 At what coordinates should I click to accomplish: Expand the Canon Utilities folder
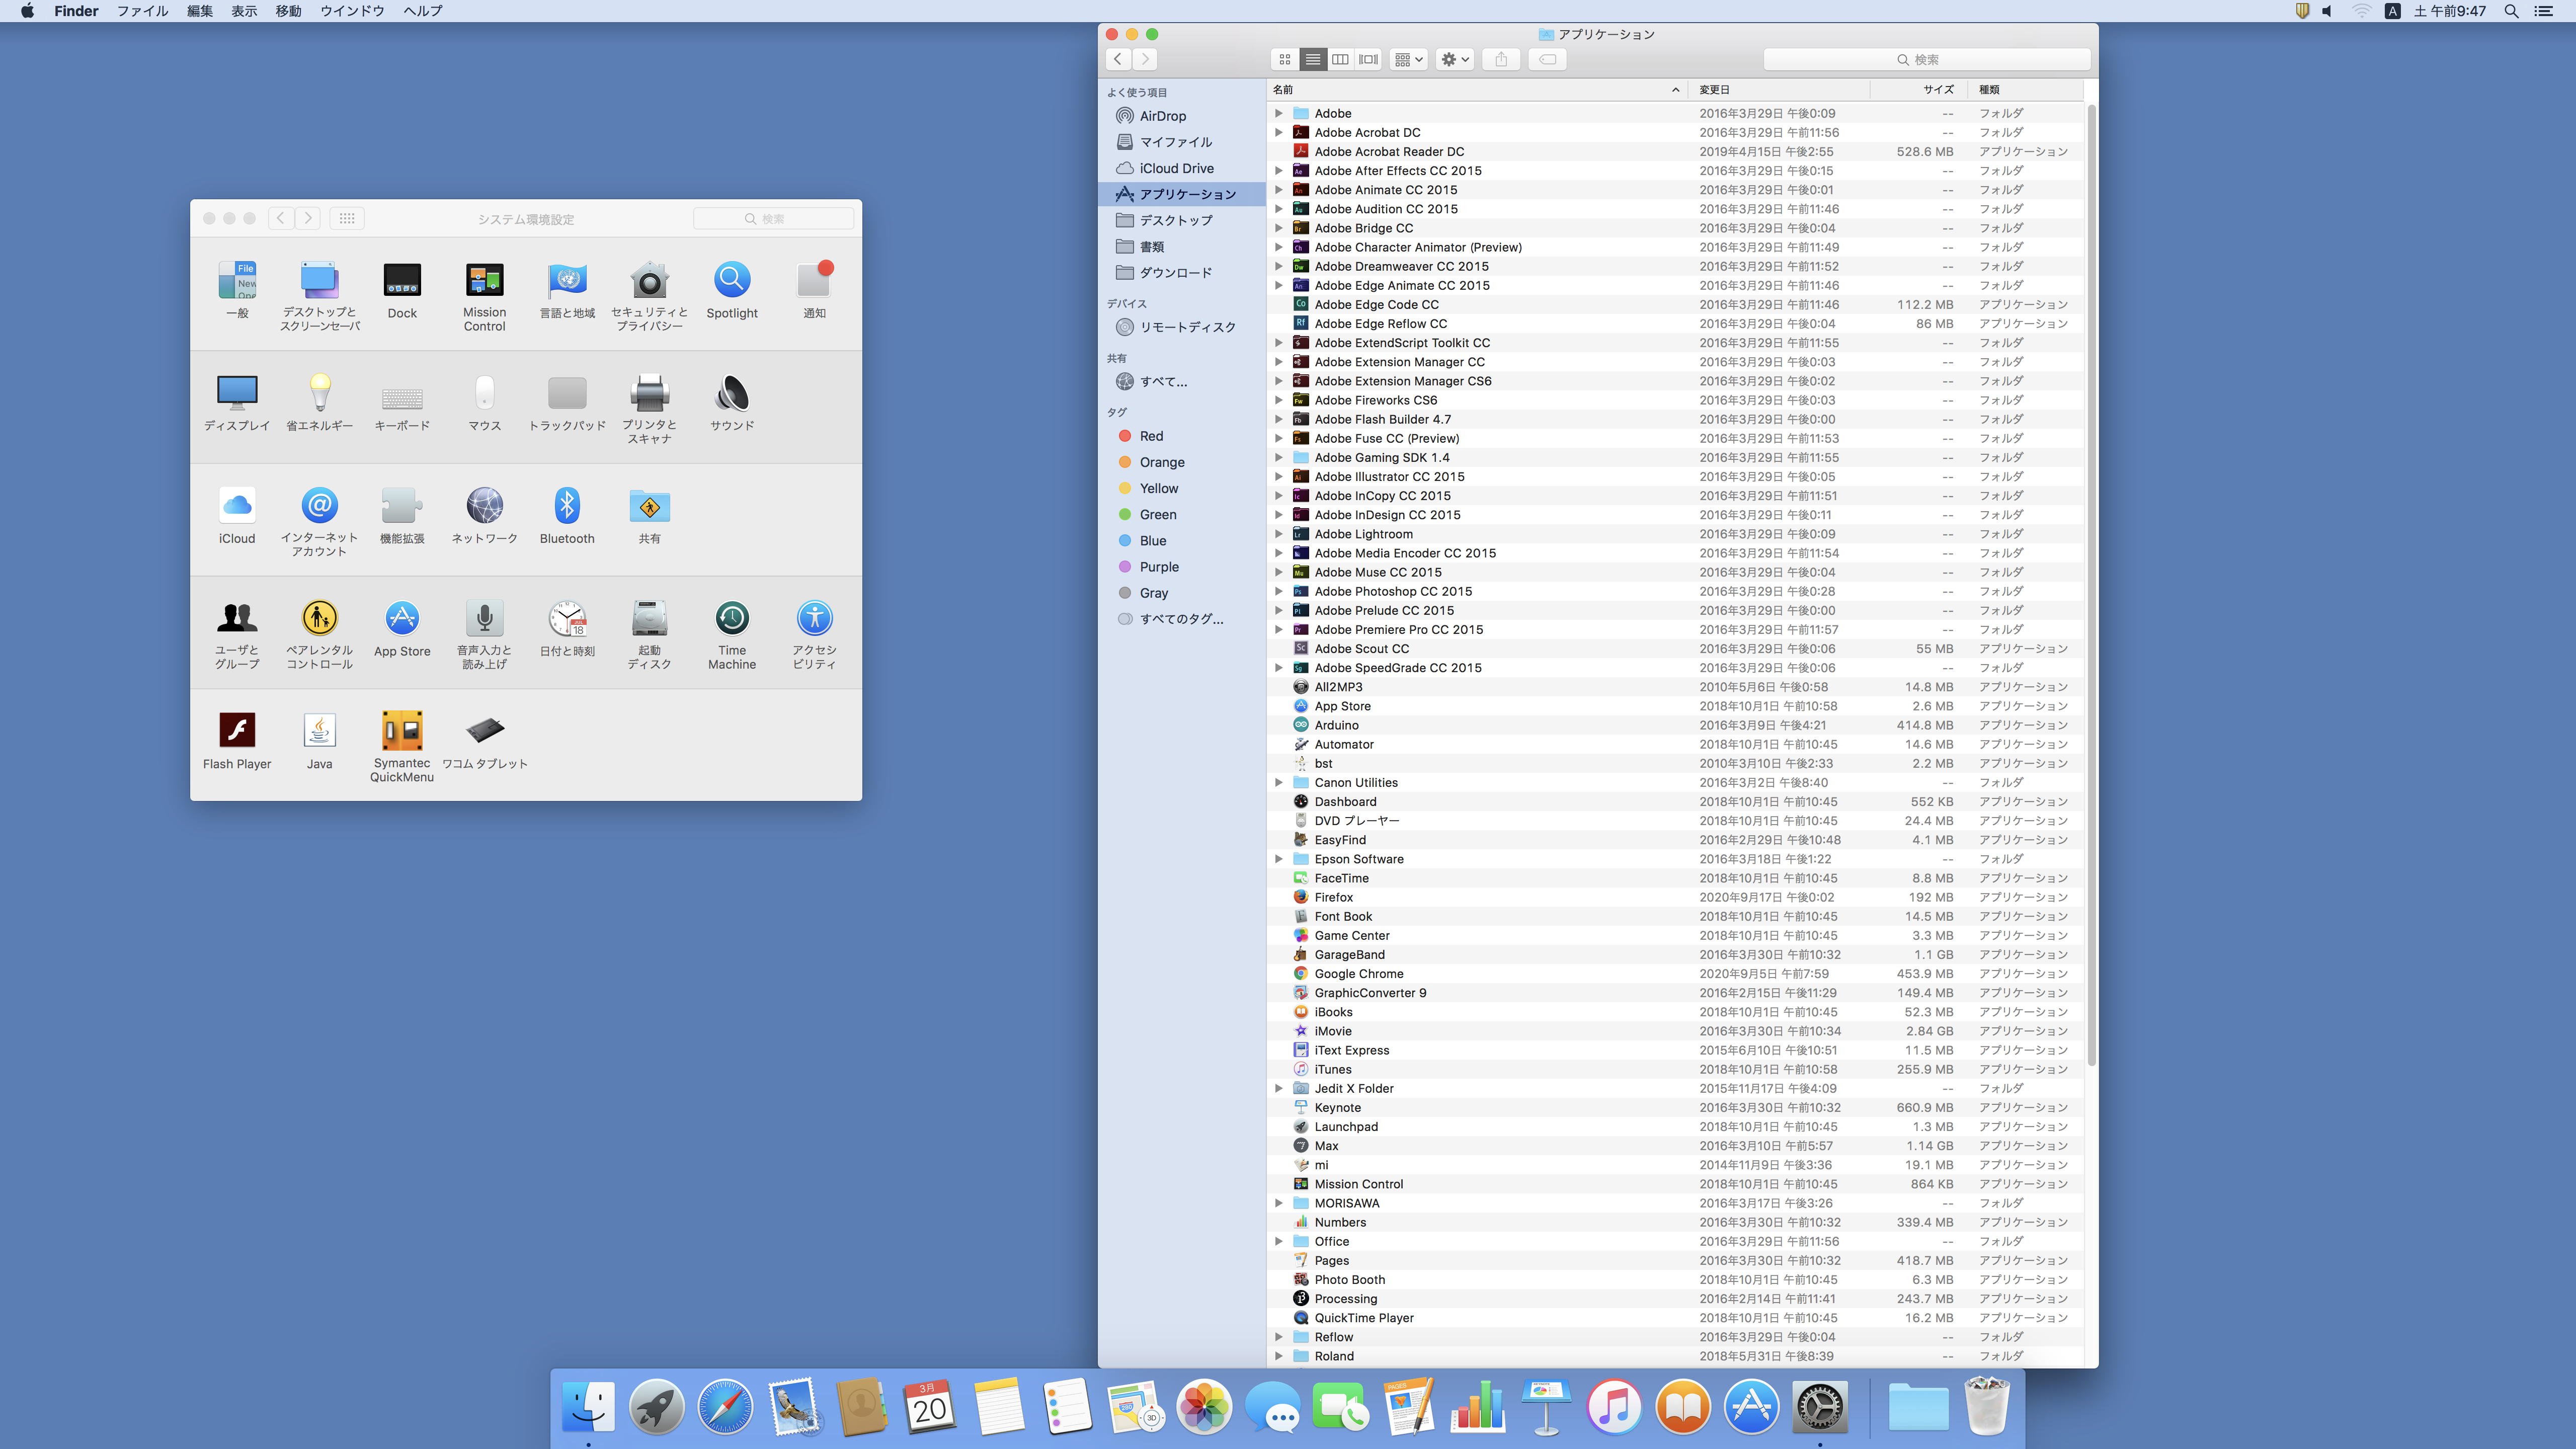click(x=1278, y=782)
